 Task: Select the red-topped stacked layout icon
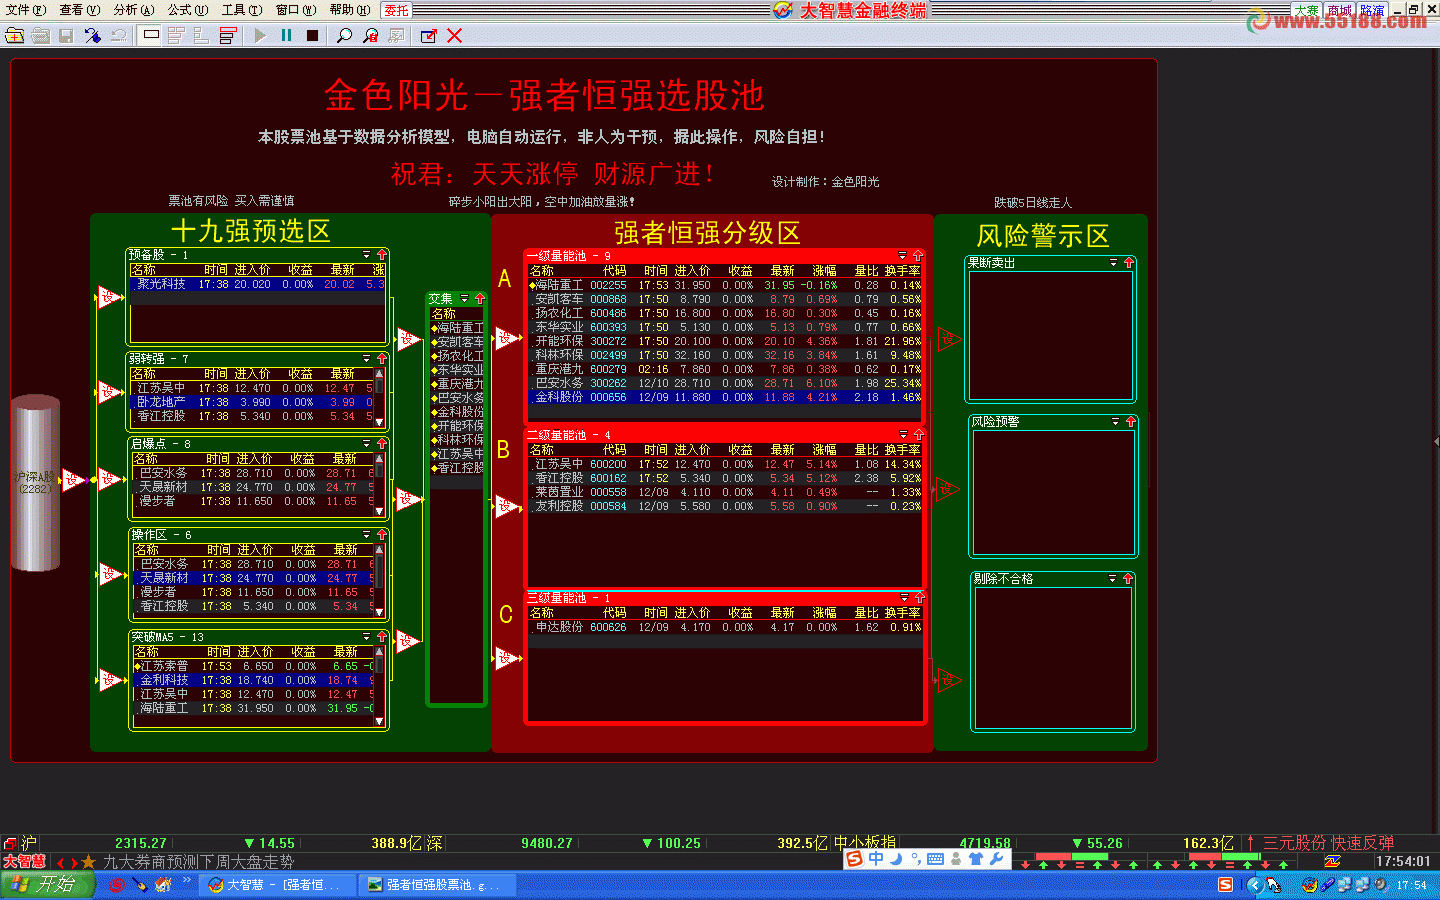click(228, 35)
